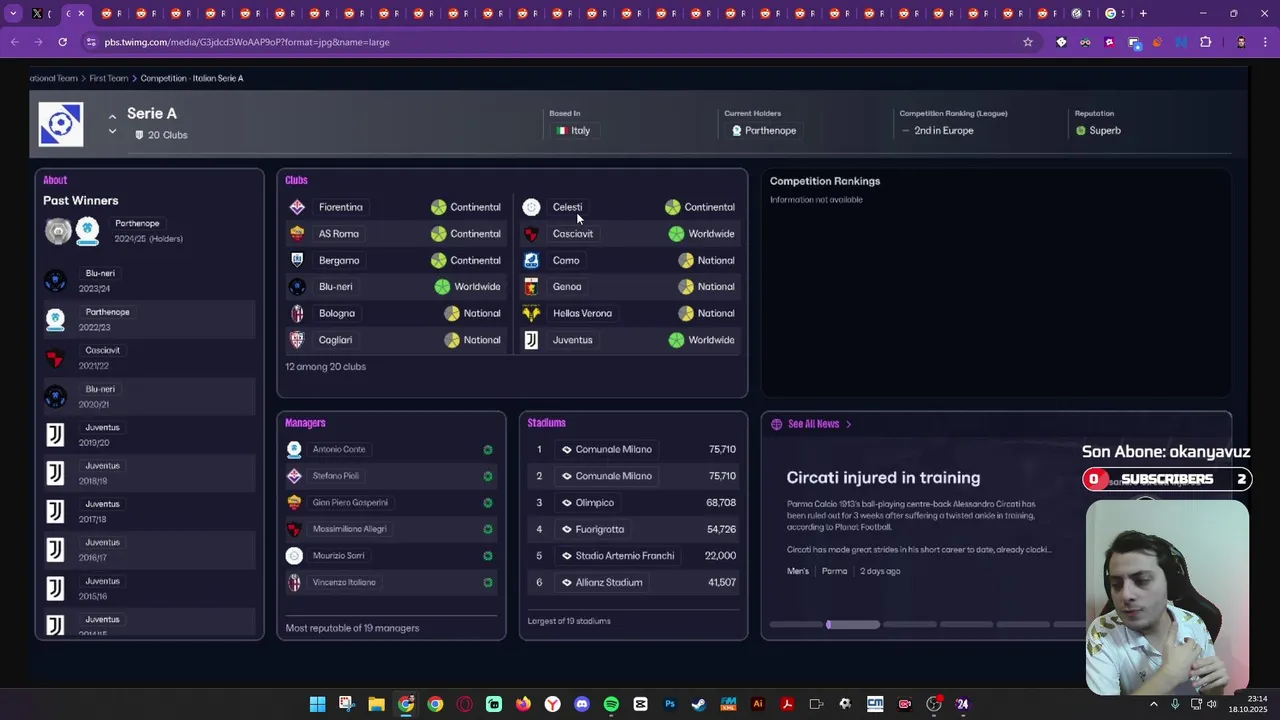Go back to the previous page
This screenshot has height=720, width=1280.
coord(14,42)
